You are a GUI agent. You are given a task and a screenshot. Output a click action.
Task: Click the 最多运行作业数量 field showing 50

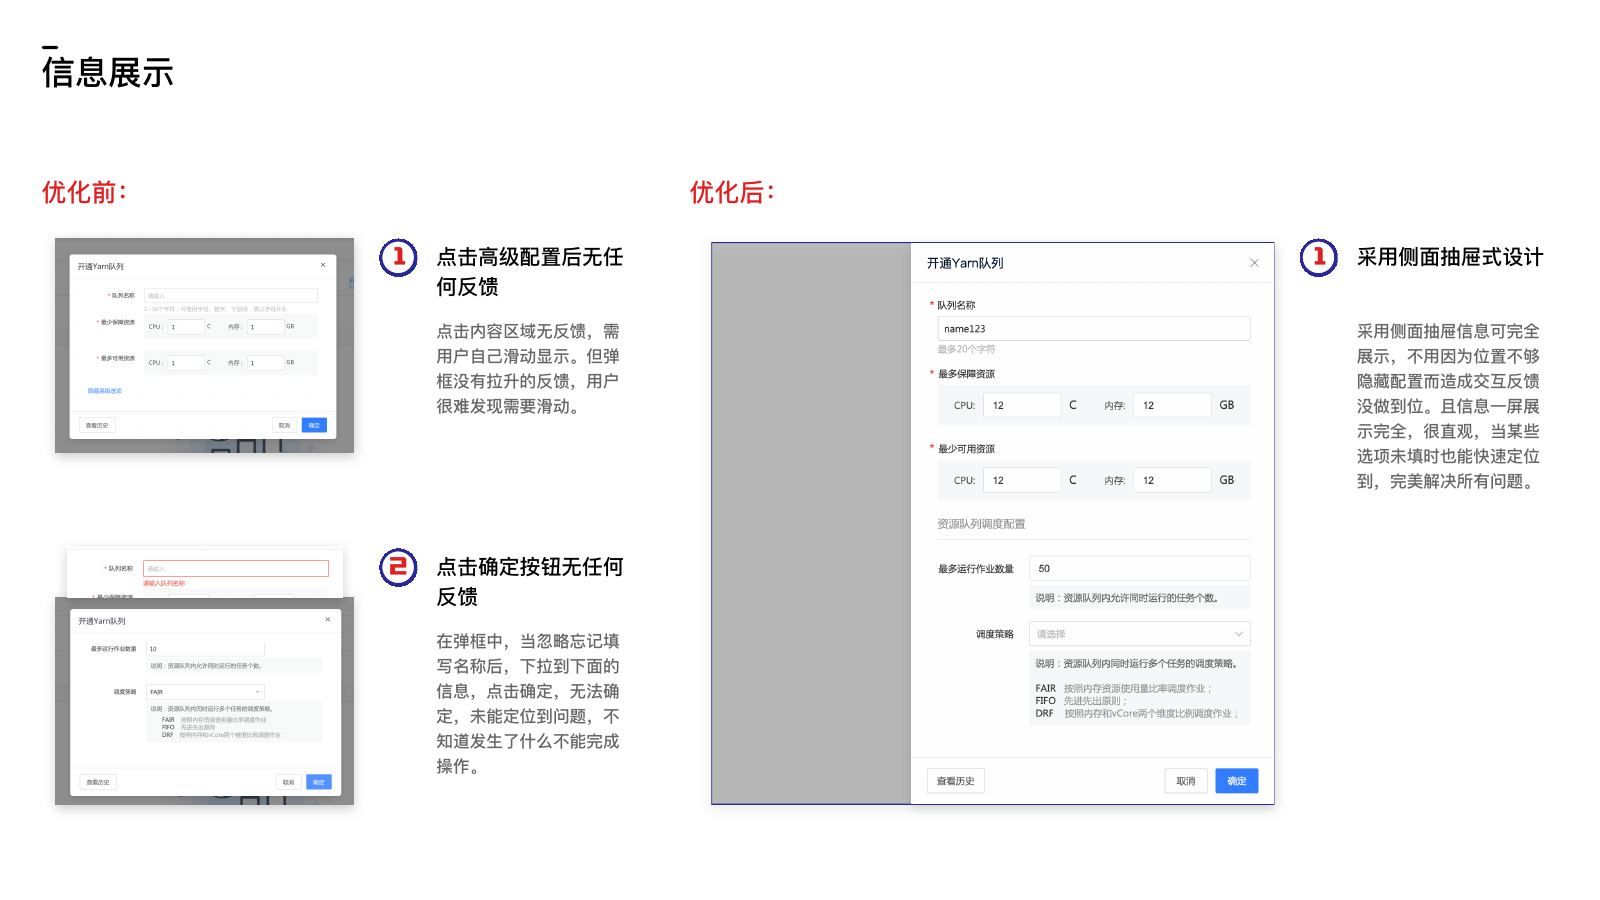(1140, 568)
